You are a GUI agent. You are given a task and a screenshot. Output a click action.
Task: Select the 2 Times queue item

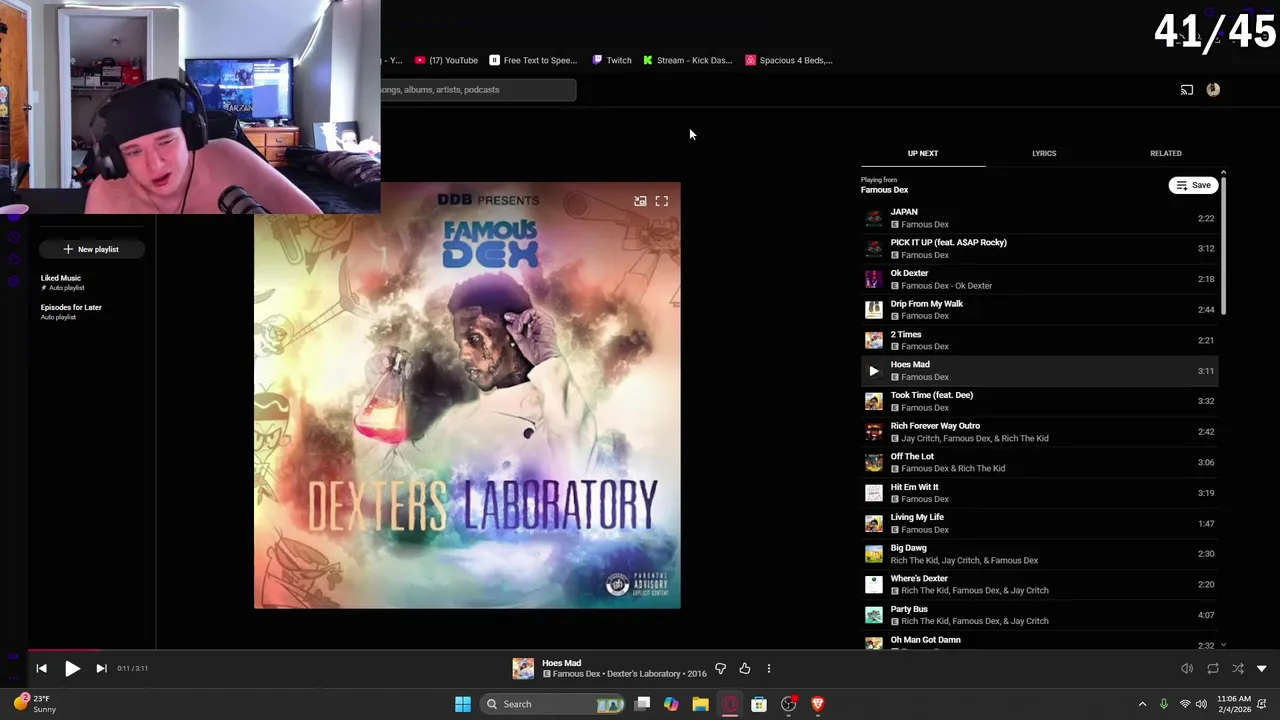pyautogui.click(x=1040, y=340)
